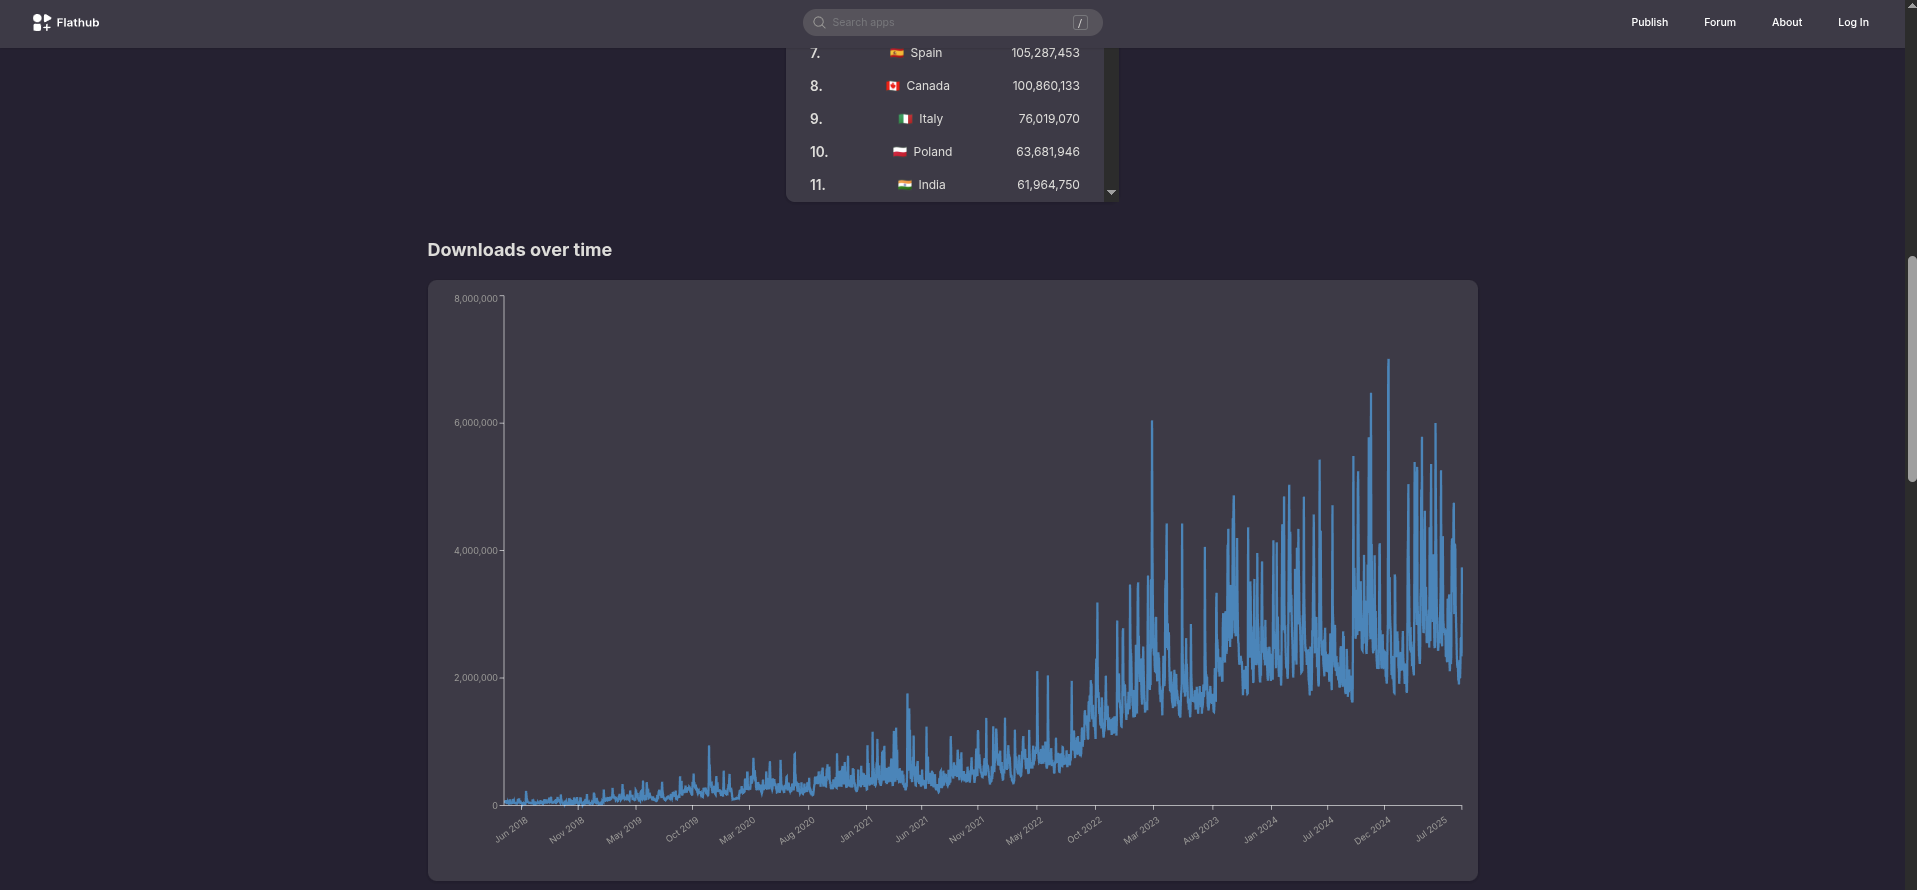Click the Poland flag icon

coord(900,152)
